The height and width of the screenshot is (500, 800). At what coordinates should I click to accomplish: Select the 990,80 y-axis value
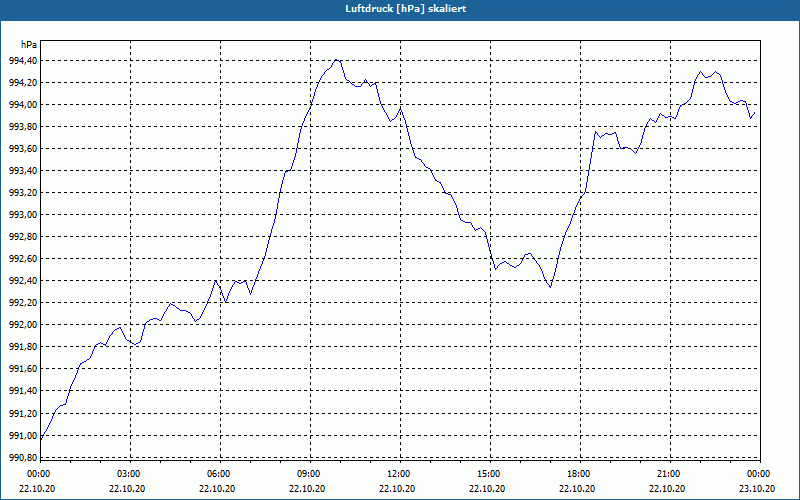[x=23, y=457]
